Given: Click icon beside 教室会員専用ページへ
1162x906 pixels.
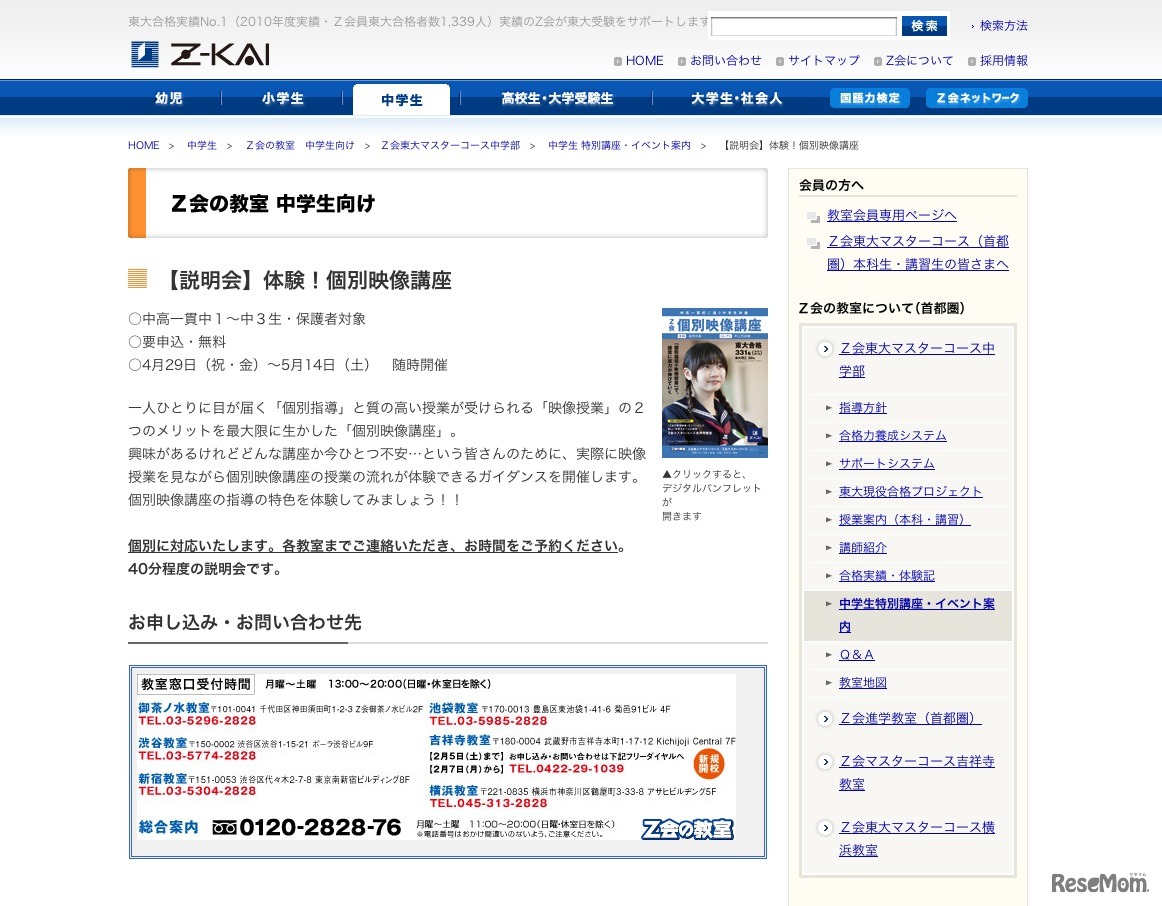Looking at the screenshot, I should [x=814, y=216].
